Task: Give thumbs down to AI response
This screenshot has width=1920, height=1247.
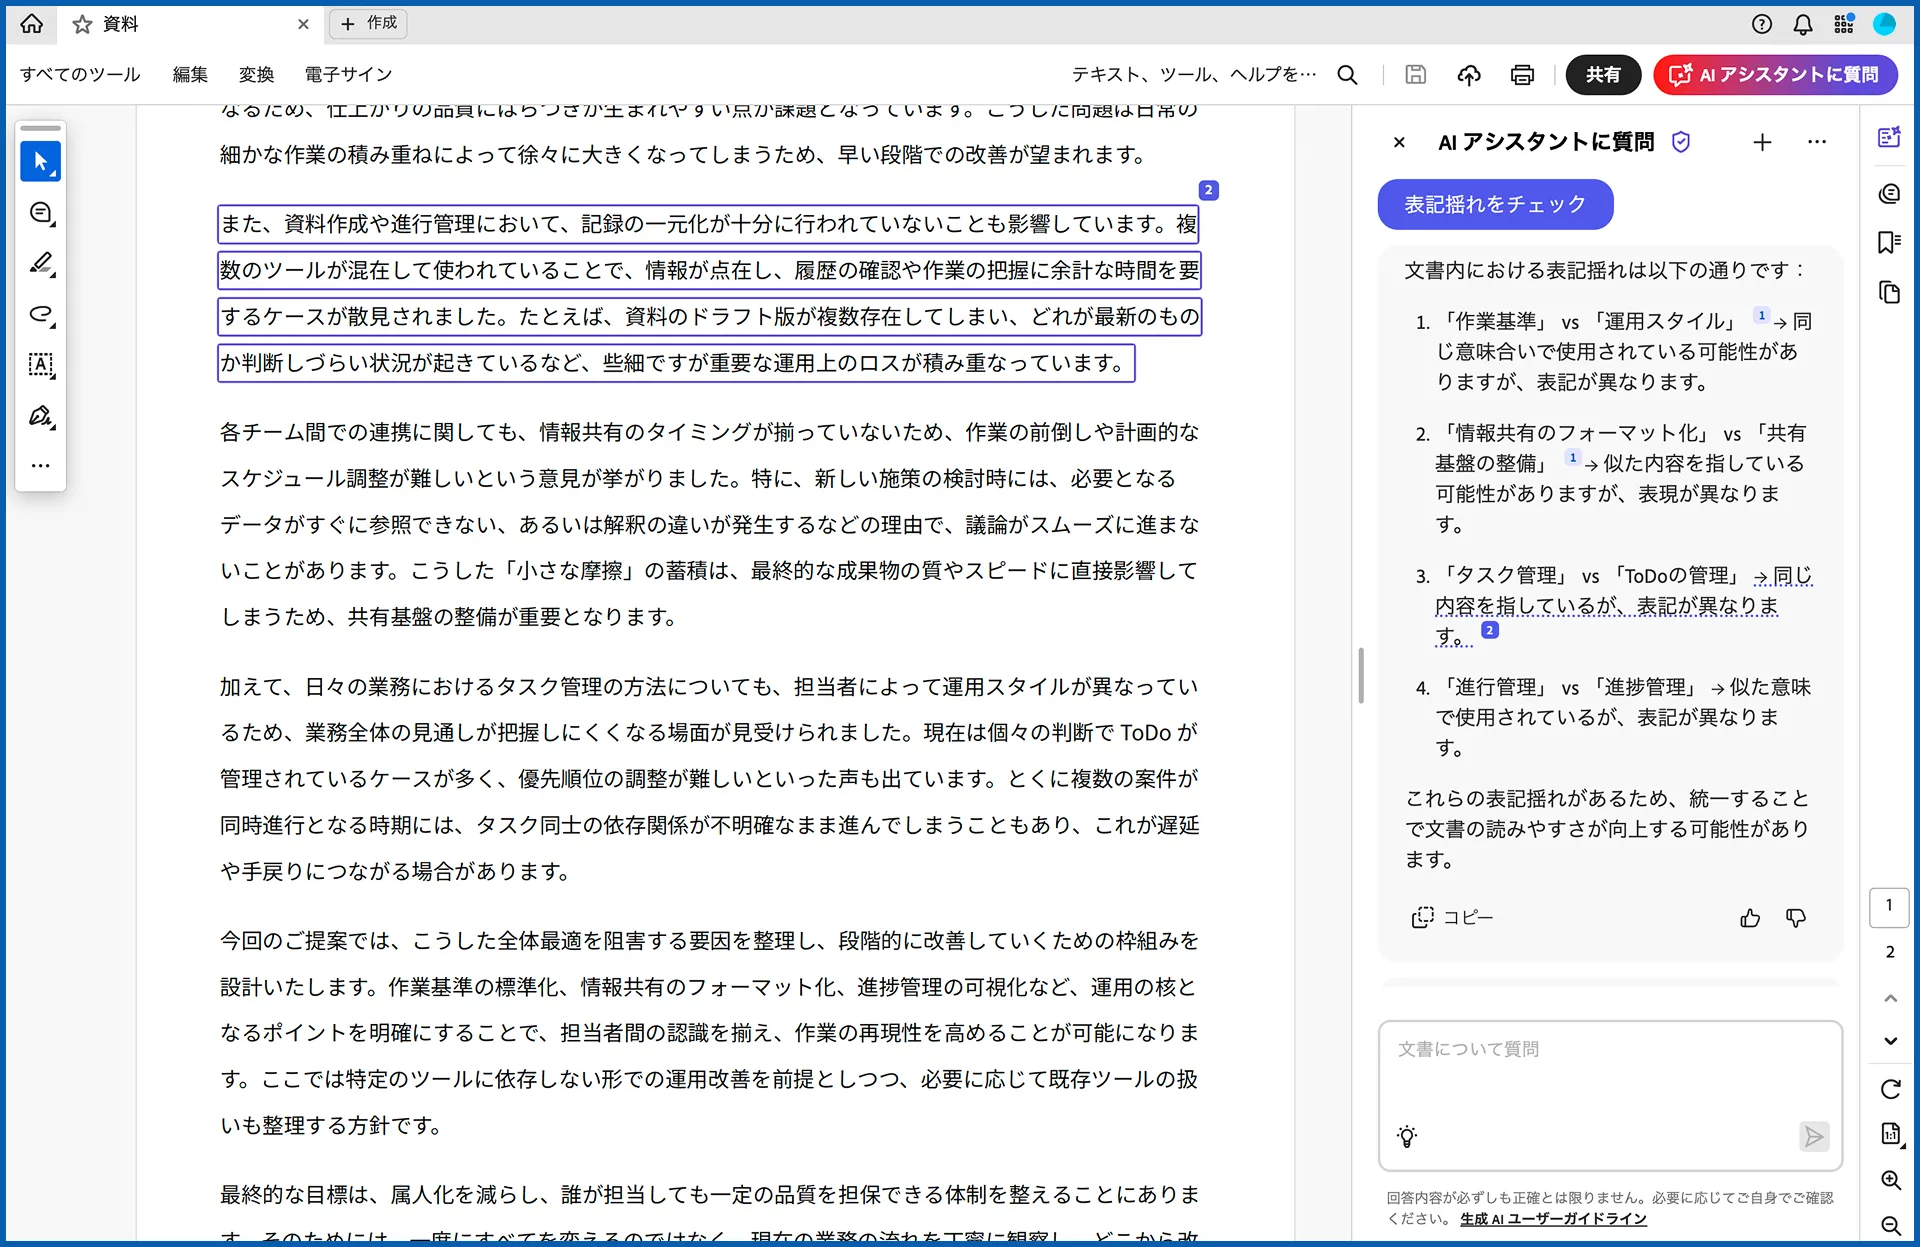Action: (x=1796, y=918)
